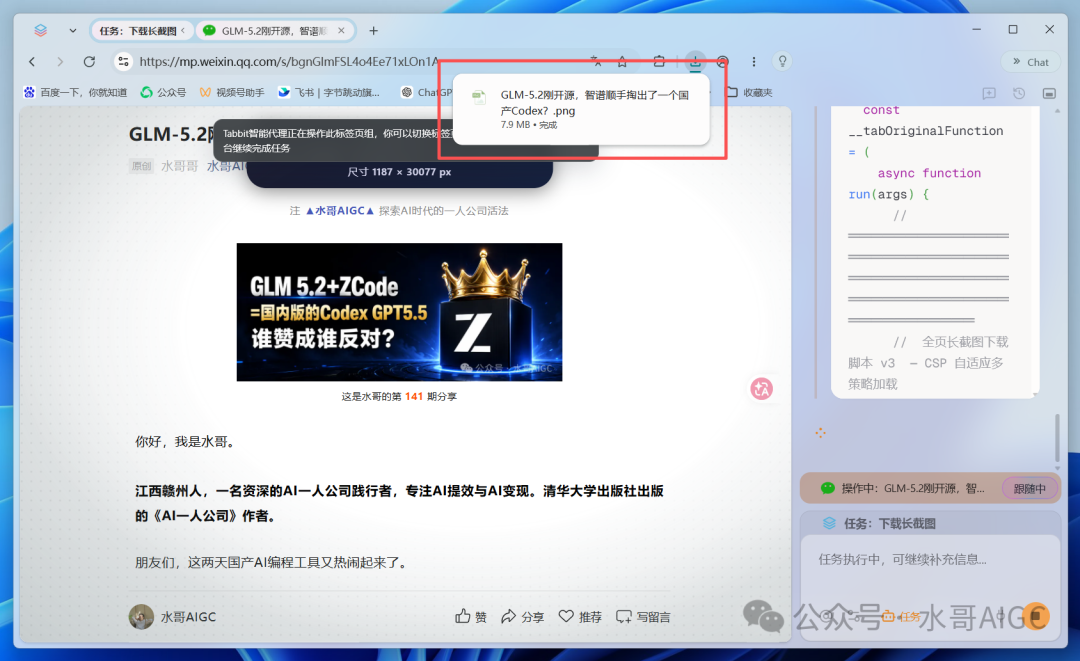Open the downloads toolbar icon
The height and width of the screenshot is (661, 1080).
click(695, 62)
